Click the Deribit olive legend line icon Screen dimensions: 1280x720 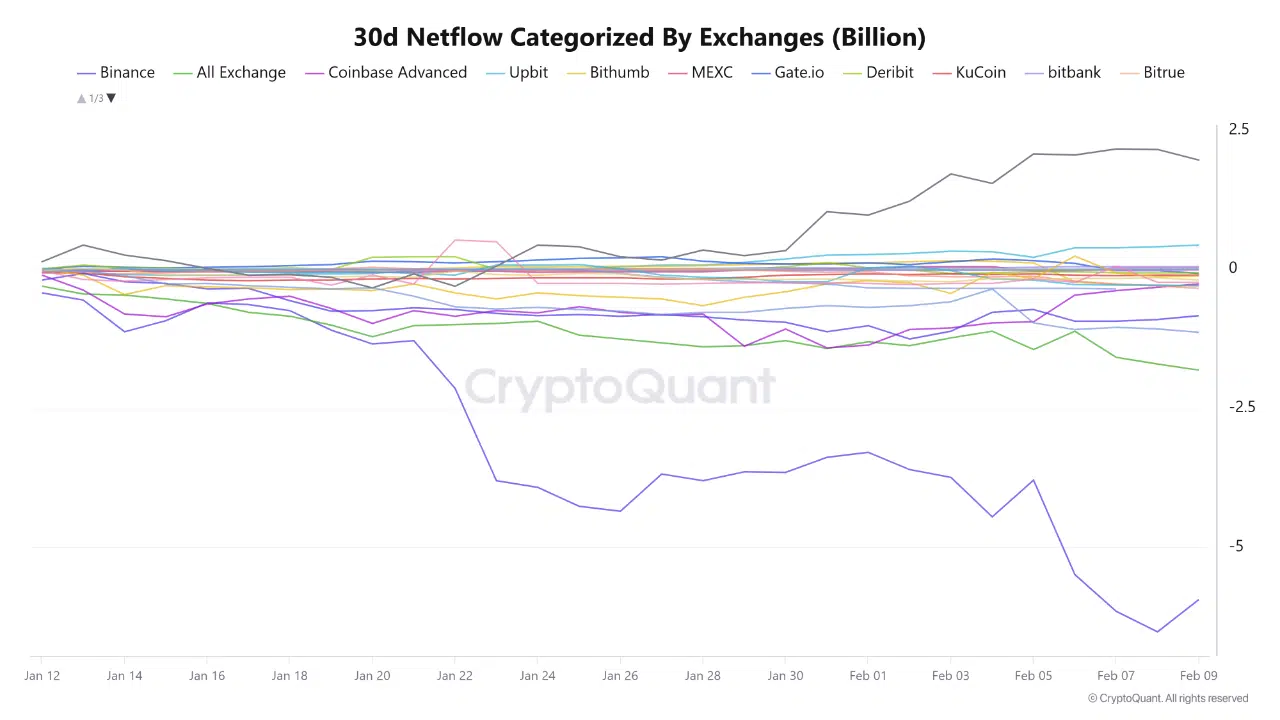coord(853,73)
